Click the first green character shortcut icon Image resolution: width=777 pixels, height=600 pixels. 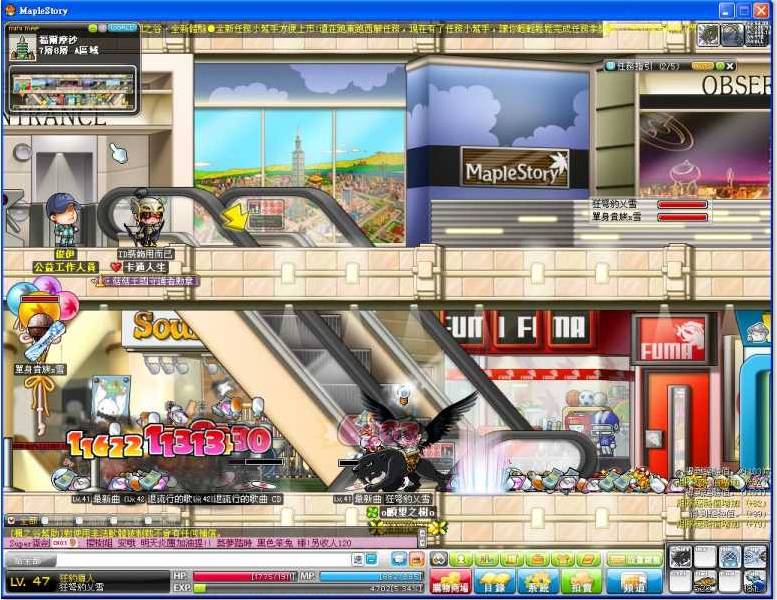[x=461, y=560]
